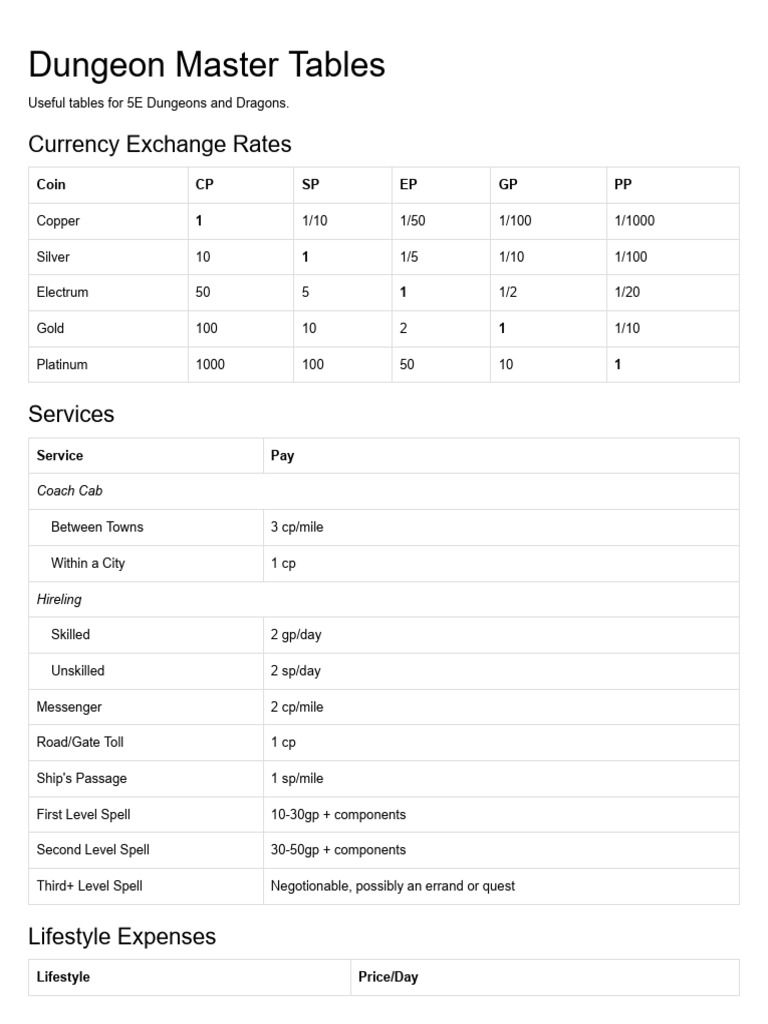Select the Between Towns service entry
The width and height of the screenshot is (768, 1024).
tap(97, 527)
